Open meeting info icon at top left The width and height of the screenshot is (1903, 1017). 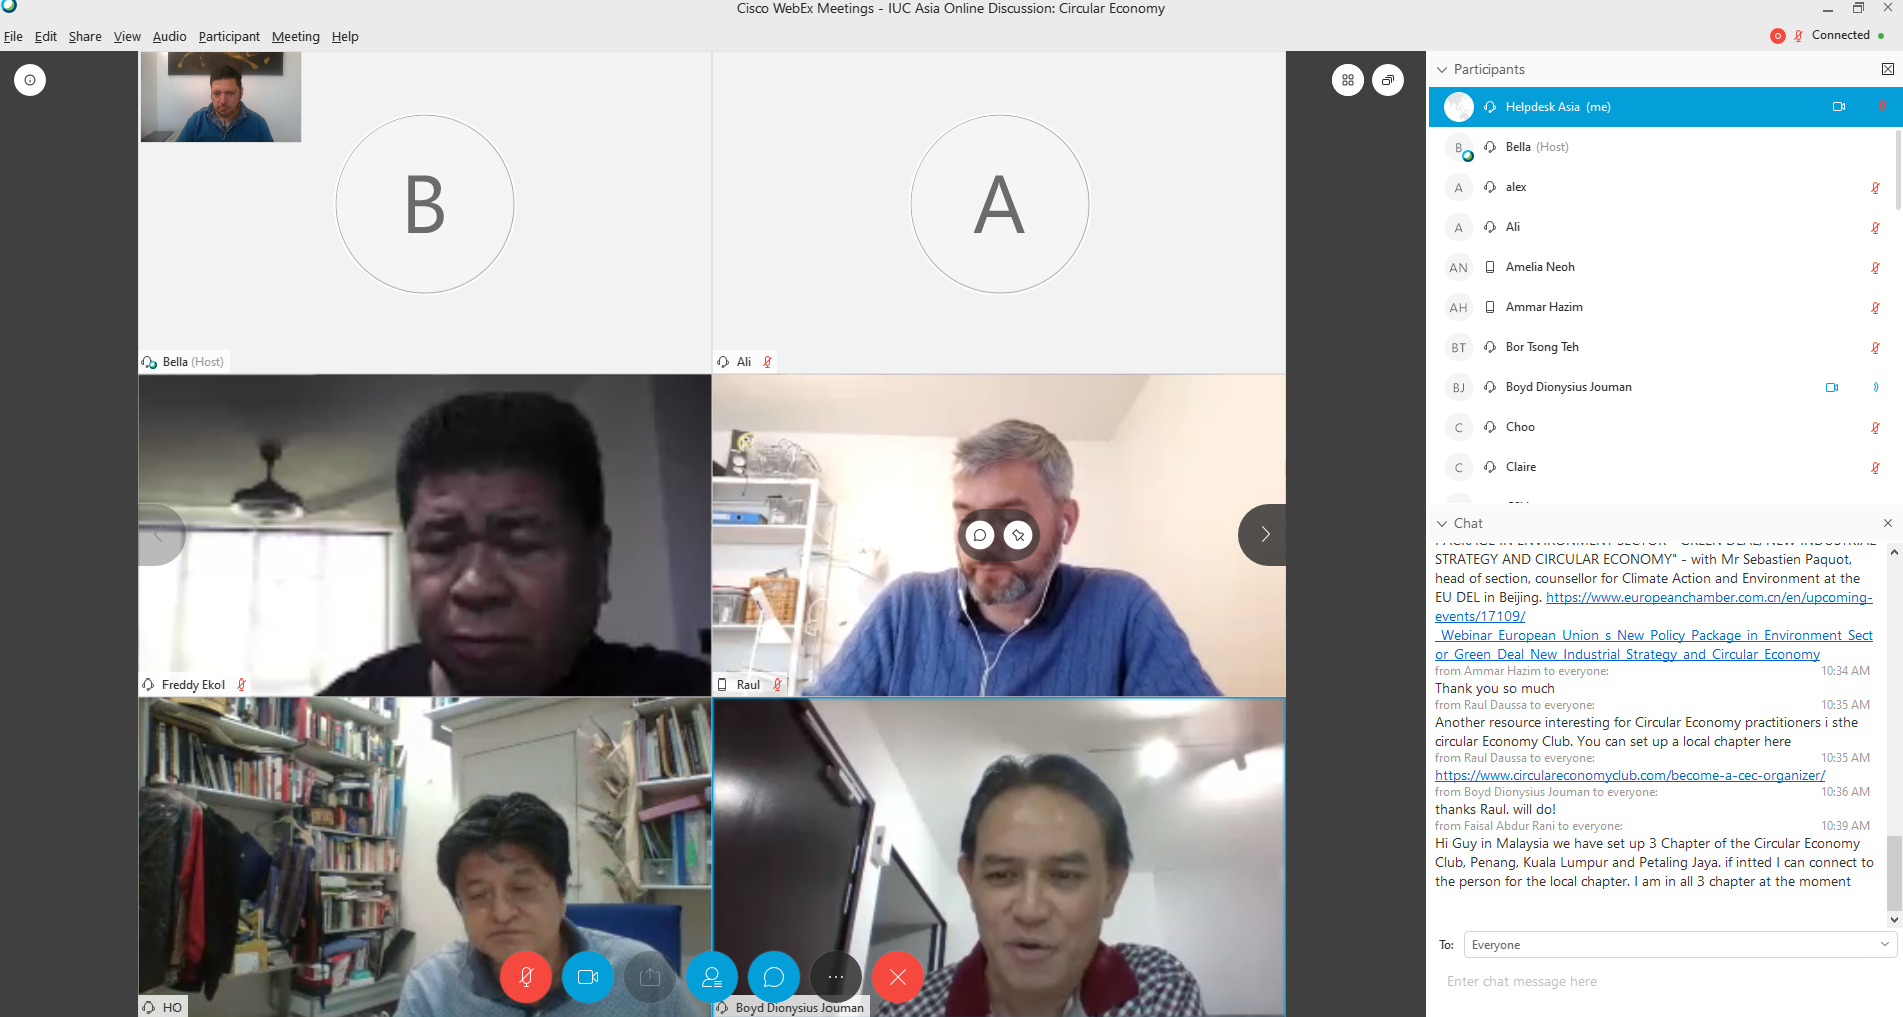tap(30, 80)
